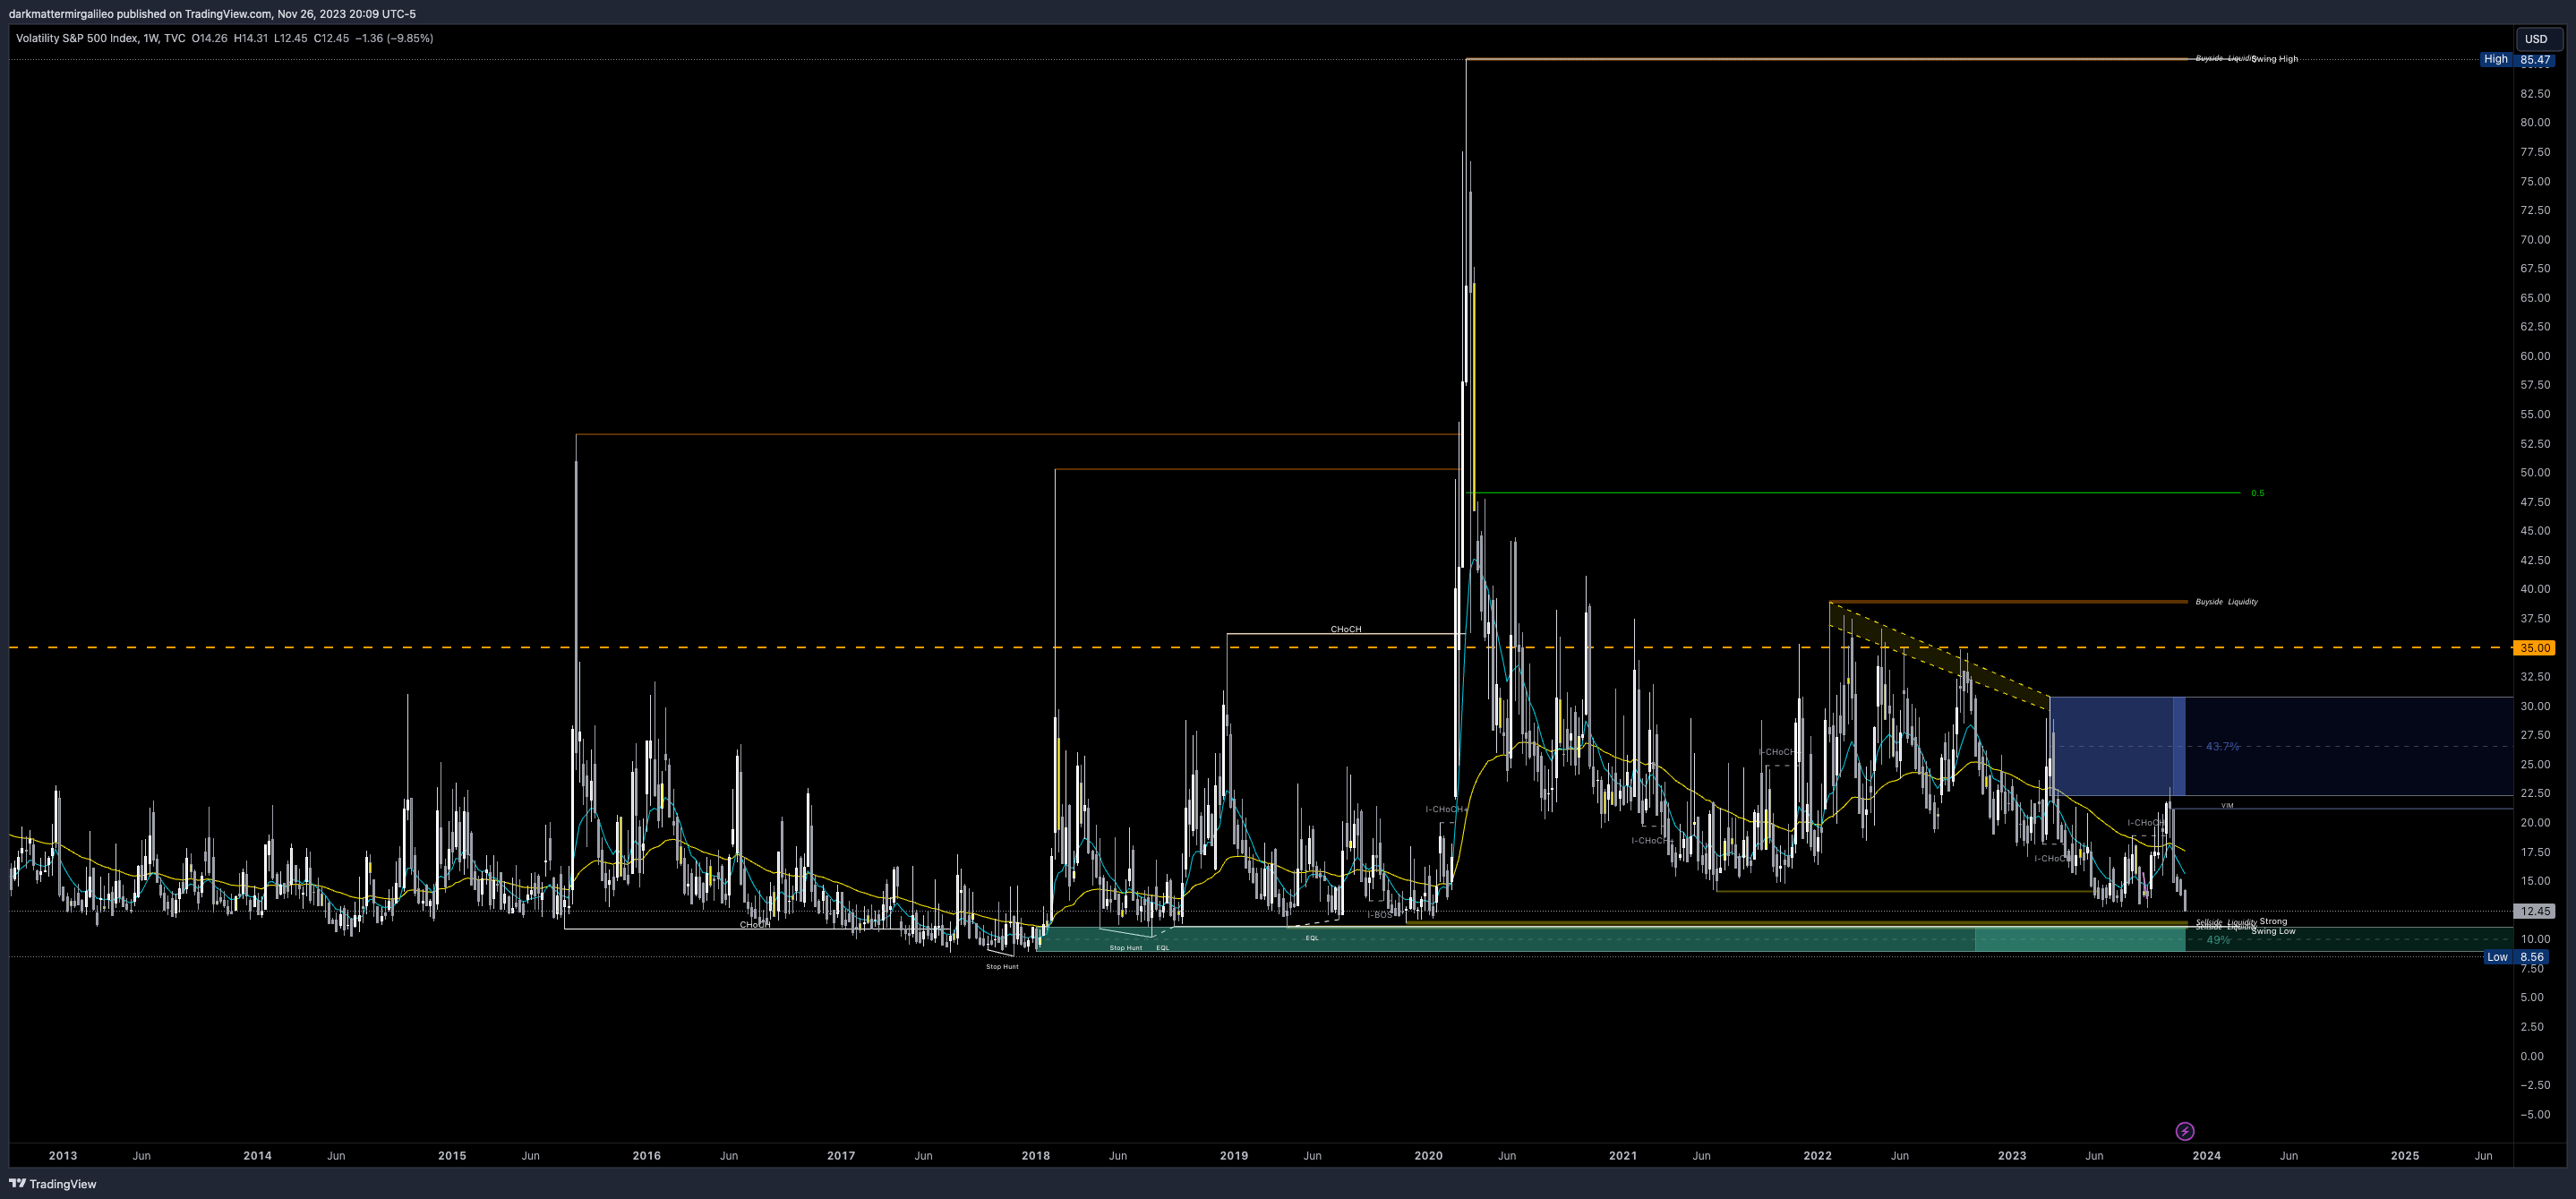Screen dimensions: 2576x1199
Task: Click the purple lightning bolt event icon
Action: click(x=2185, y=1131)
